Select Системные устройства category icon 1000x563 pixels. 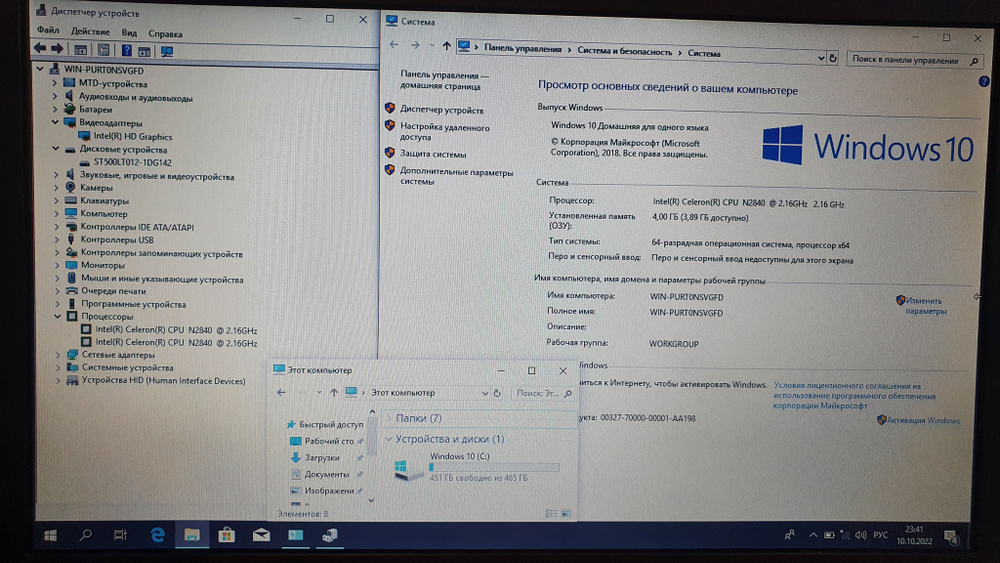pyautogui.click(x=73, y=367)
